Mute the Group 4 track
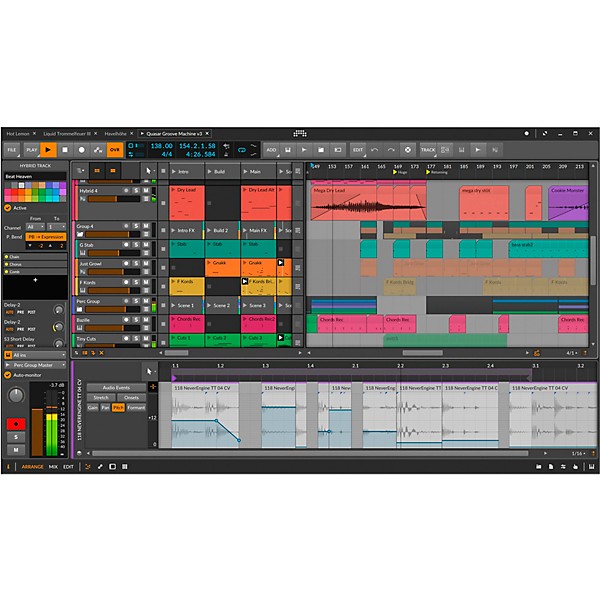Screen dimensions: 600x600 point(146,227)
